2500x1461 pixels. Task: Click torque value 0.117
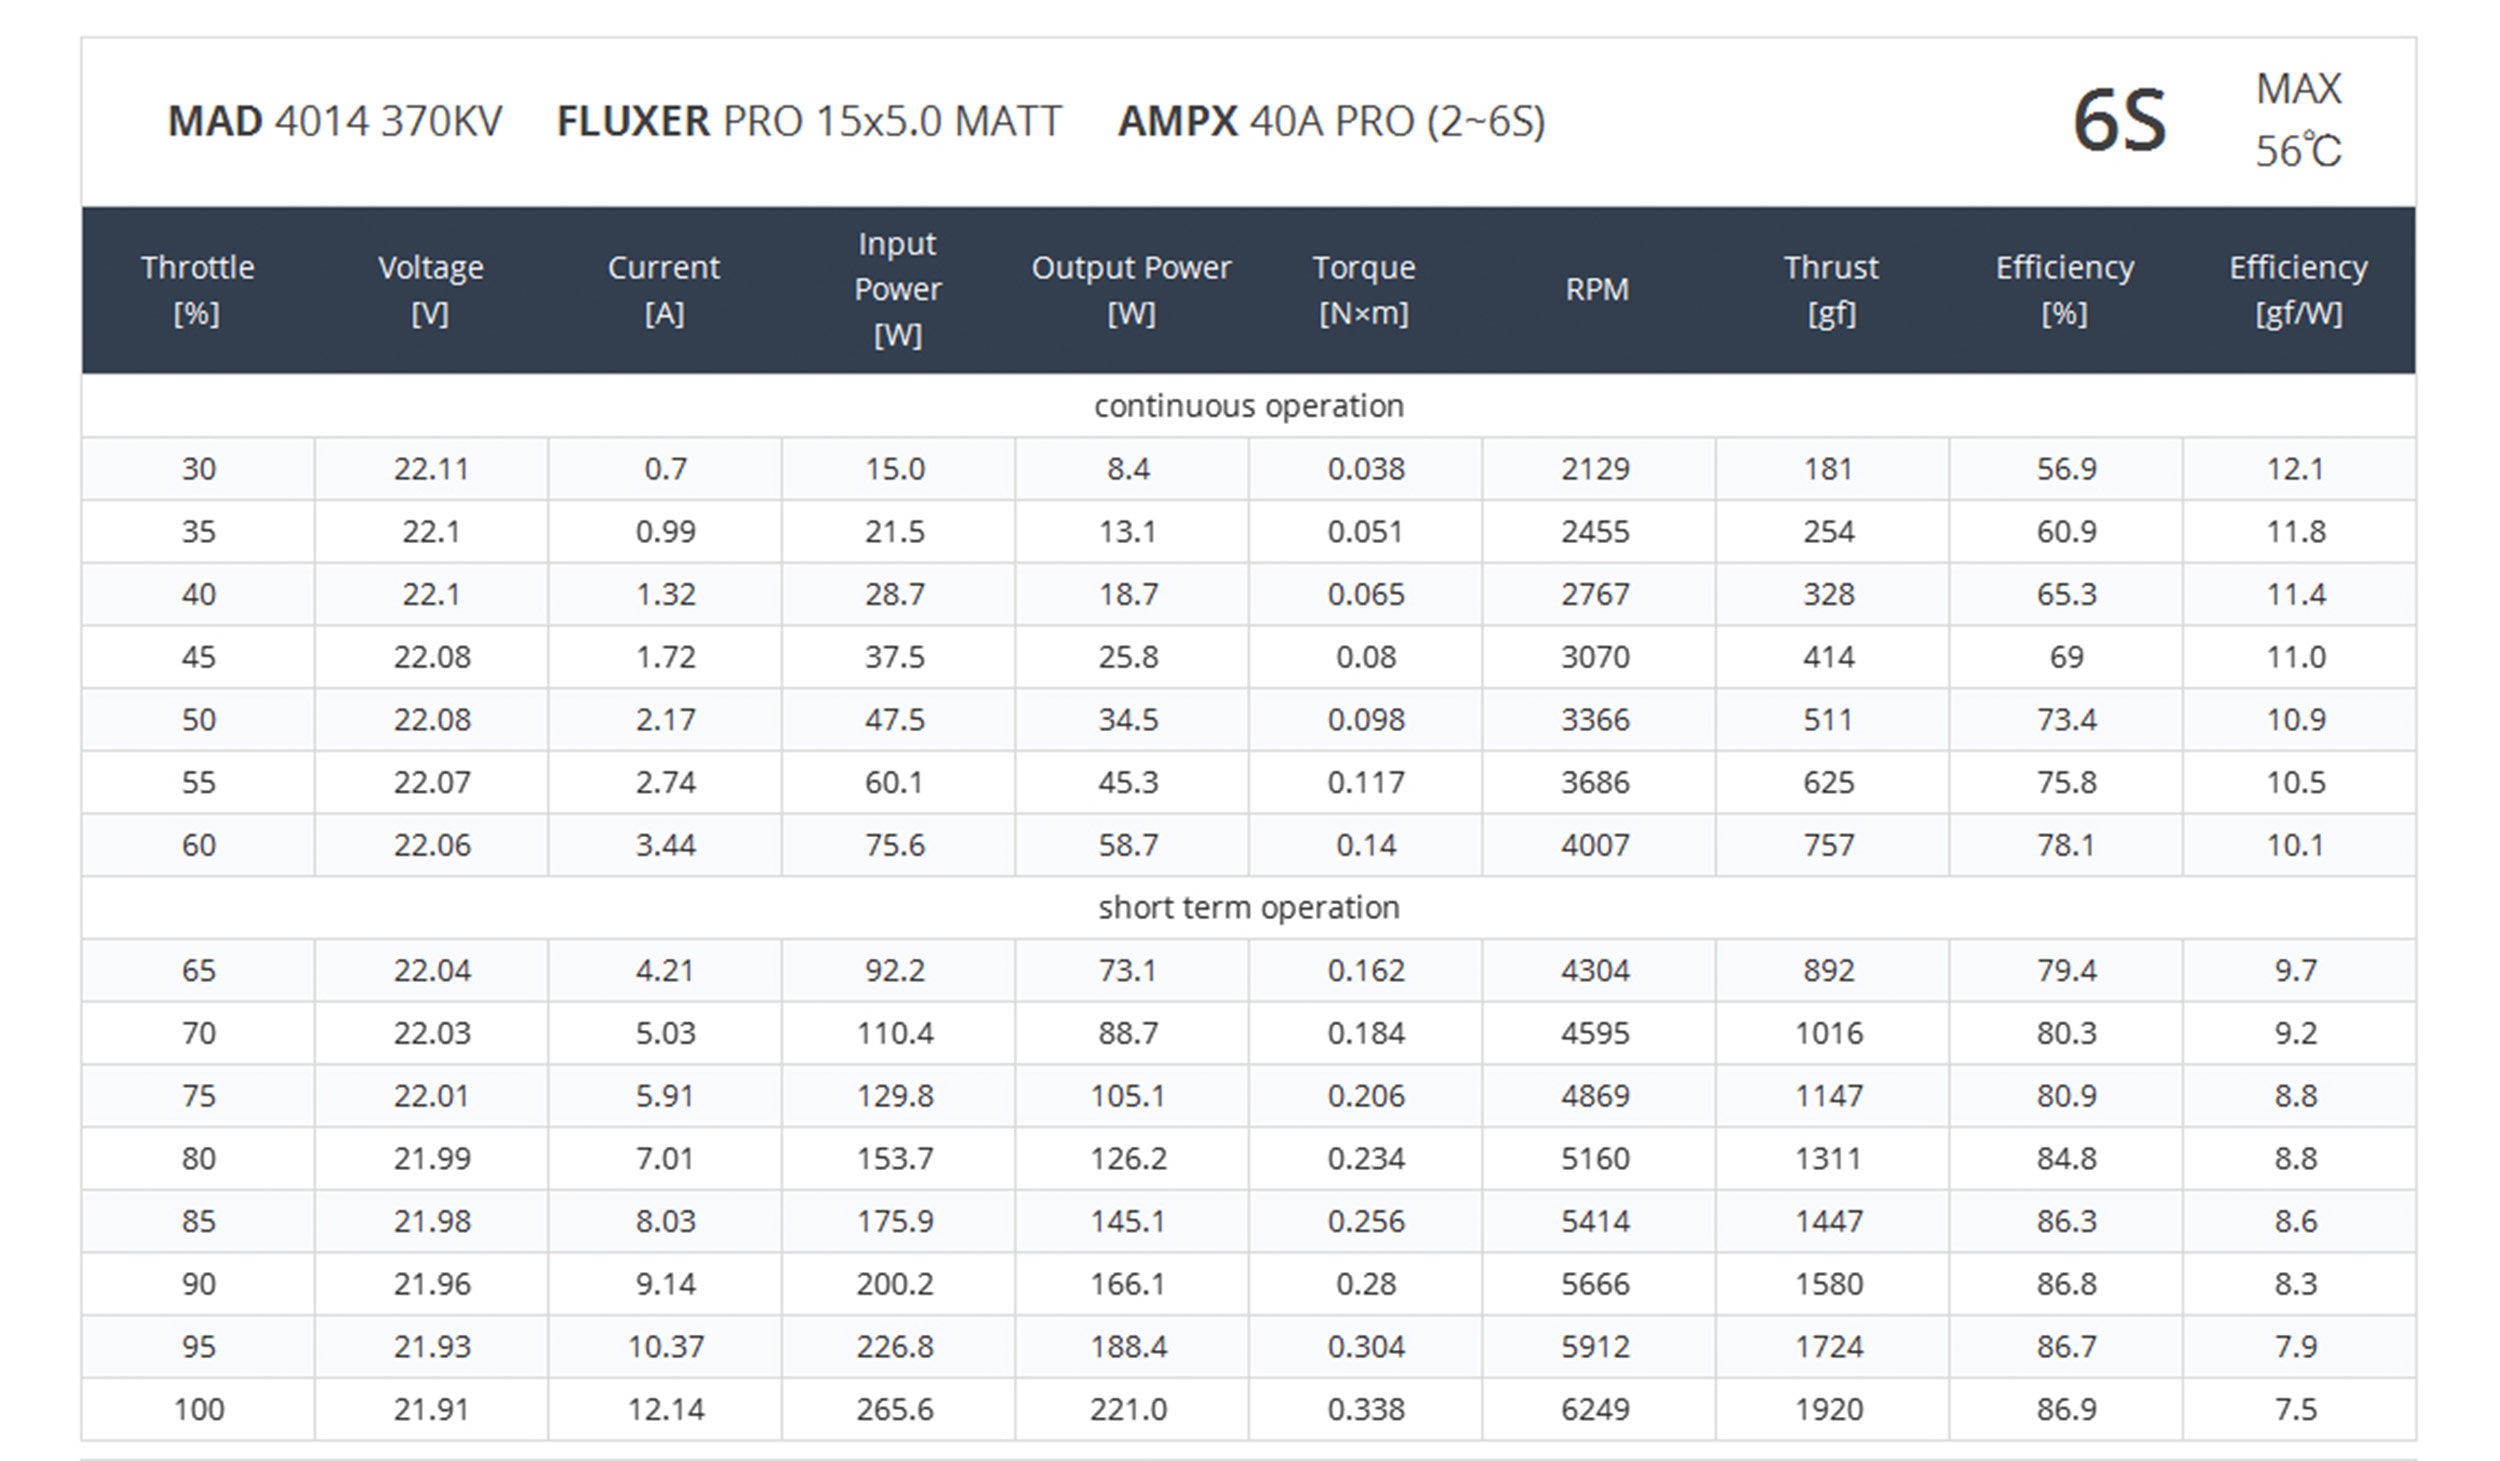pyautogui.click(x=1366, y=783)
